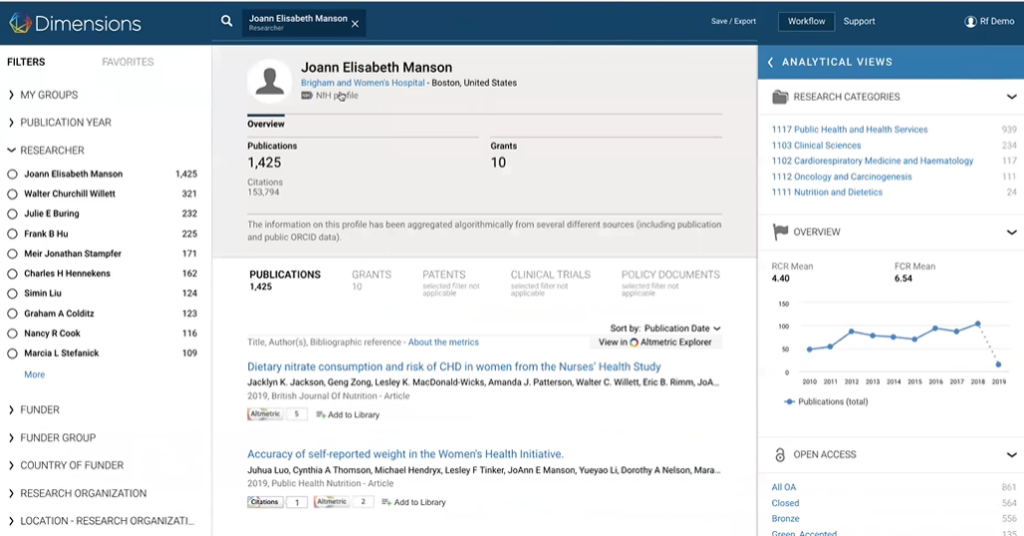Open the Support menu
The image size is (1024, 536).
859,22
